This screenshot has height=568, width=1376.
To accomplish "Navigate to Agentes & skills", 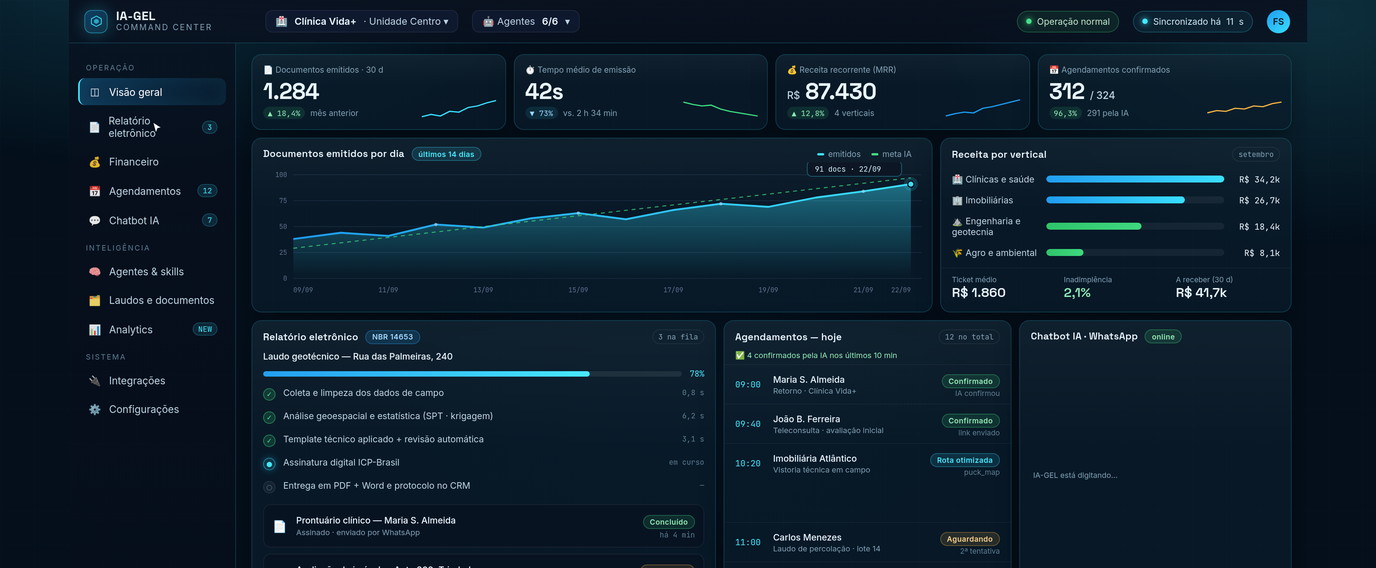I will tap(152, 272).
